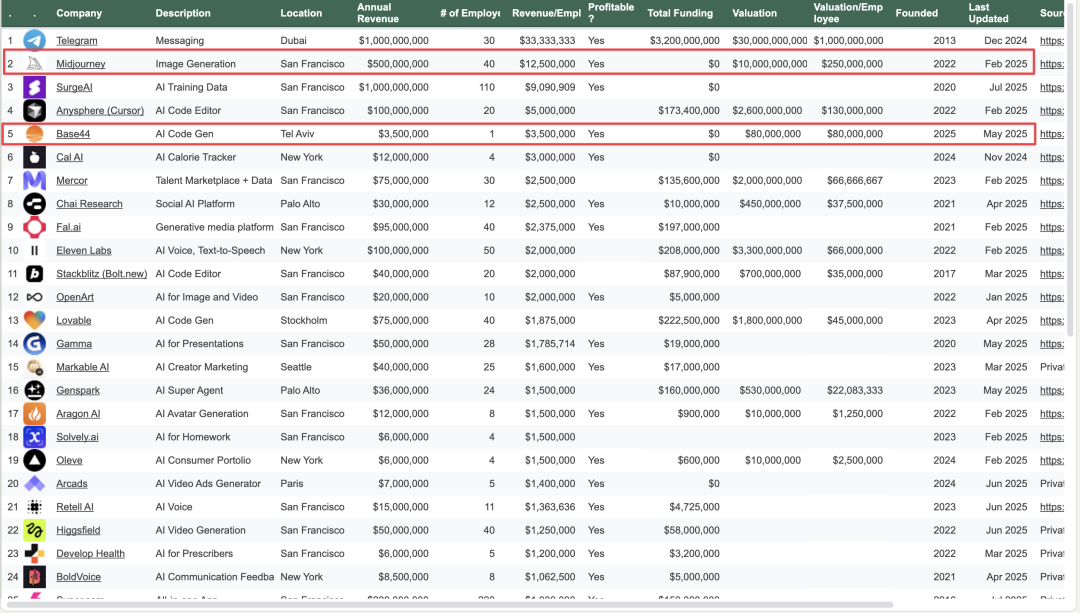1080x613 pixels.
Task: Visit the Base44 company link
Action: [73, 134]
